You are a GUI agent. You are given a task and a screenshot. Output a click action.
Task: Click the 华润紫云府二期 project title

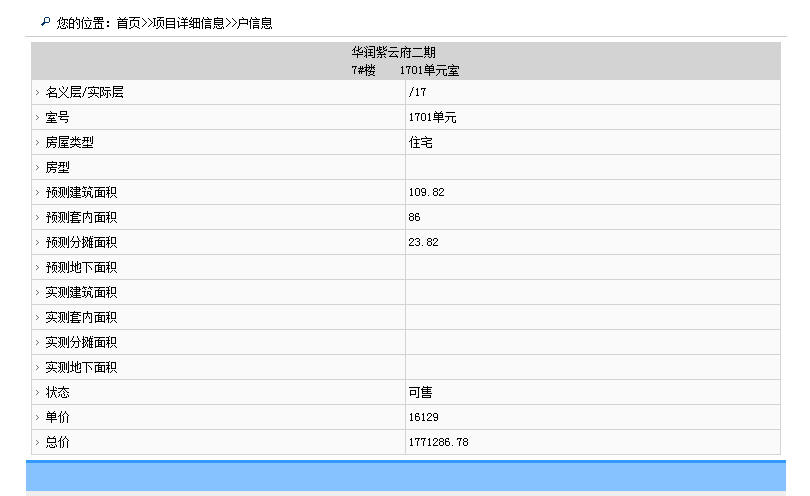tap(394, 52)
